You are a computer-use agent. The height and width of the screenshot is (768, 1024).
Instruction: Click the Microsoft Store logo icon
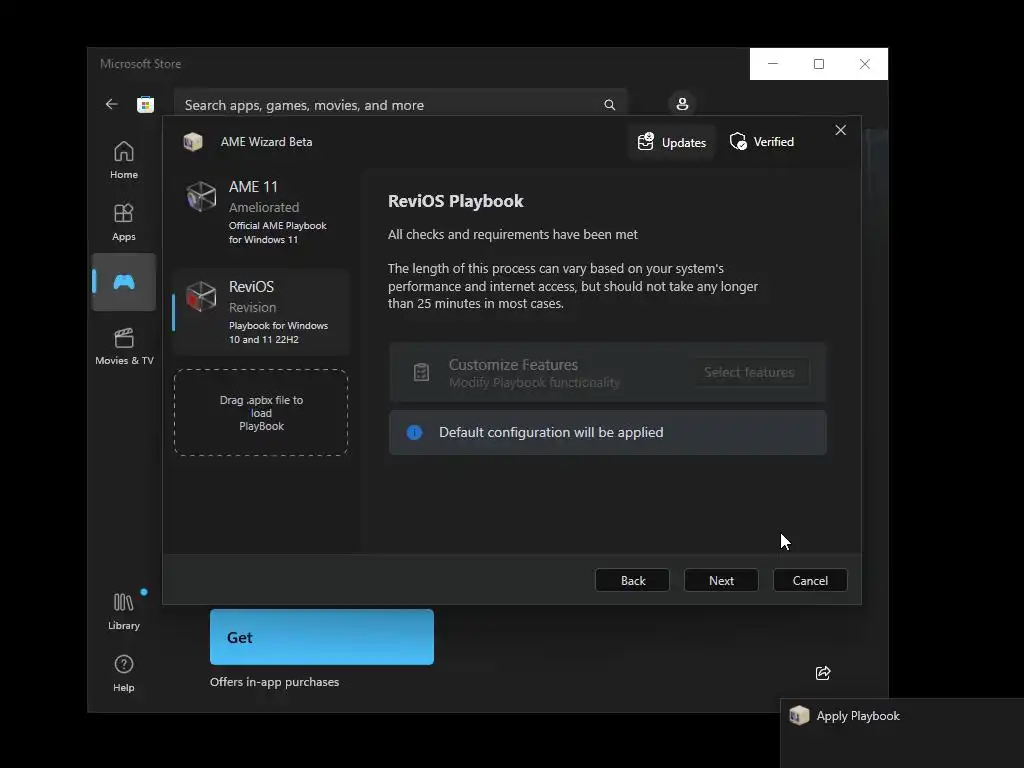click(145, 104)
